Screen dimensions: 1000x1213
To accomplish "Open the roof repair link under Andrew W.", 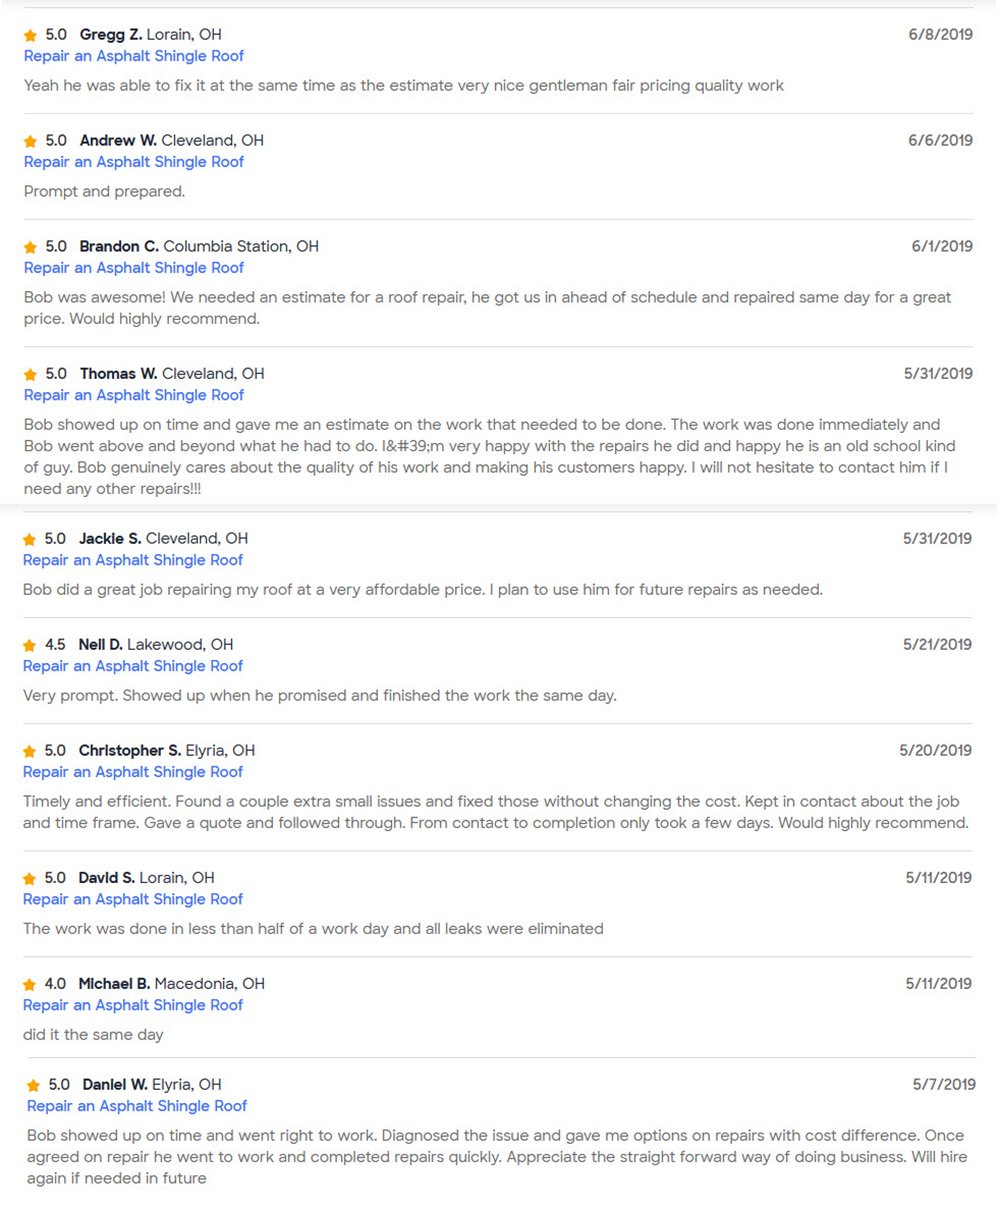I will [x=134, y=162].
